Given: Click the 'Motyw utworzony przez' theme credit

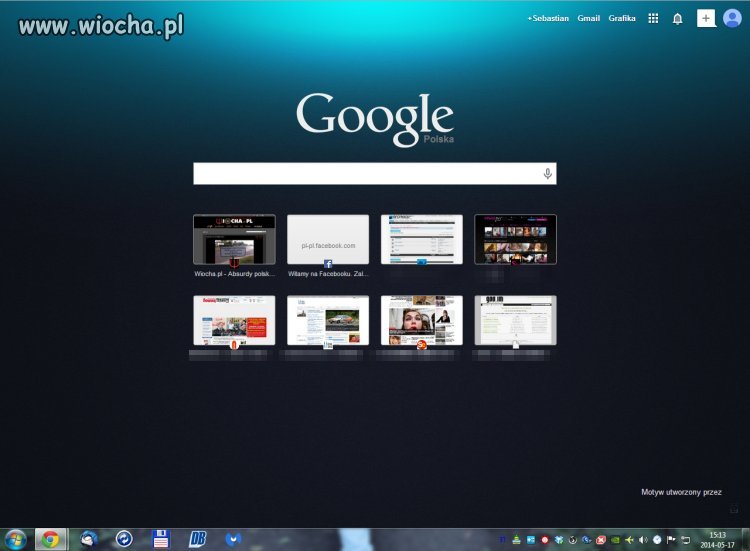Looking at the screenshot, I should tap(681, 492).
